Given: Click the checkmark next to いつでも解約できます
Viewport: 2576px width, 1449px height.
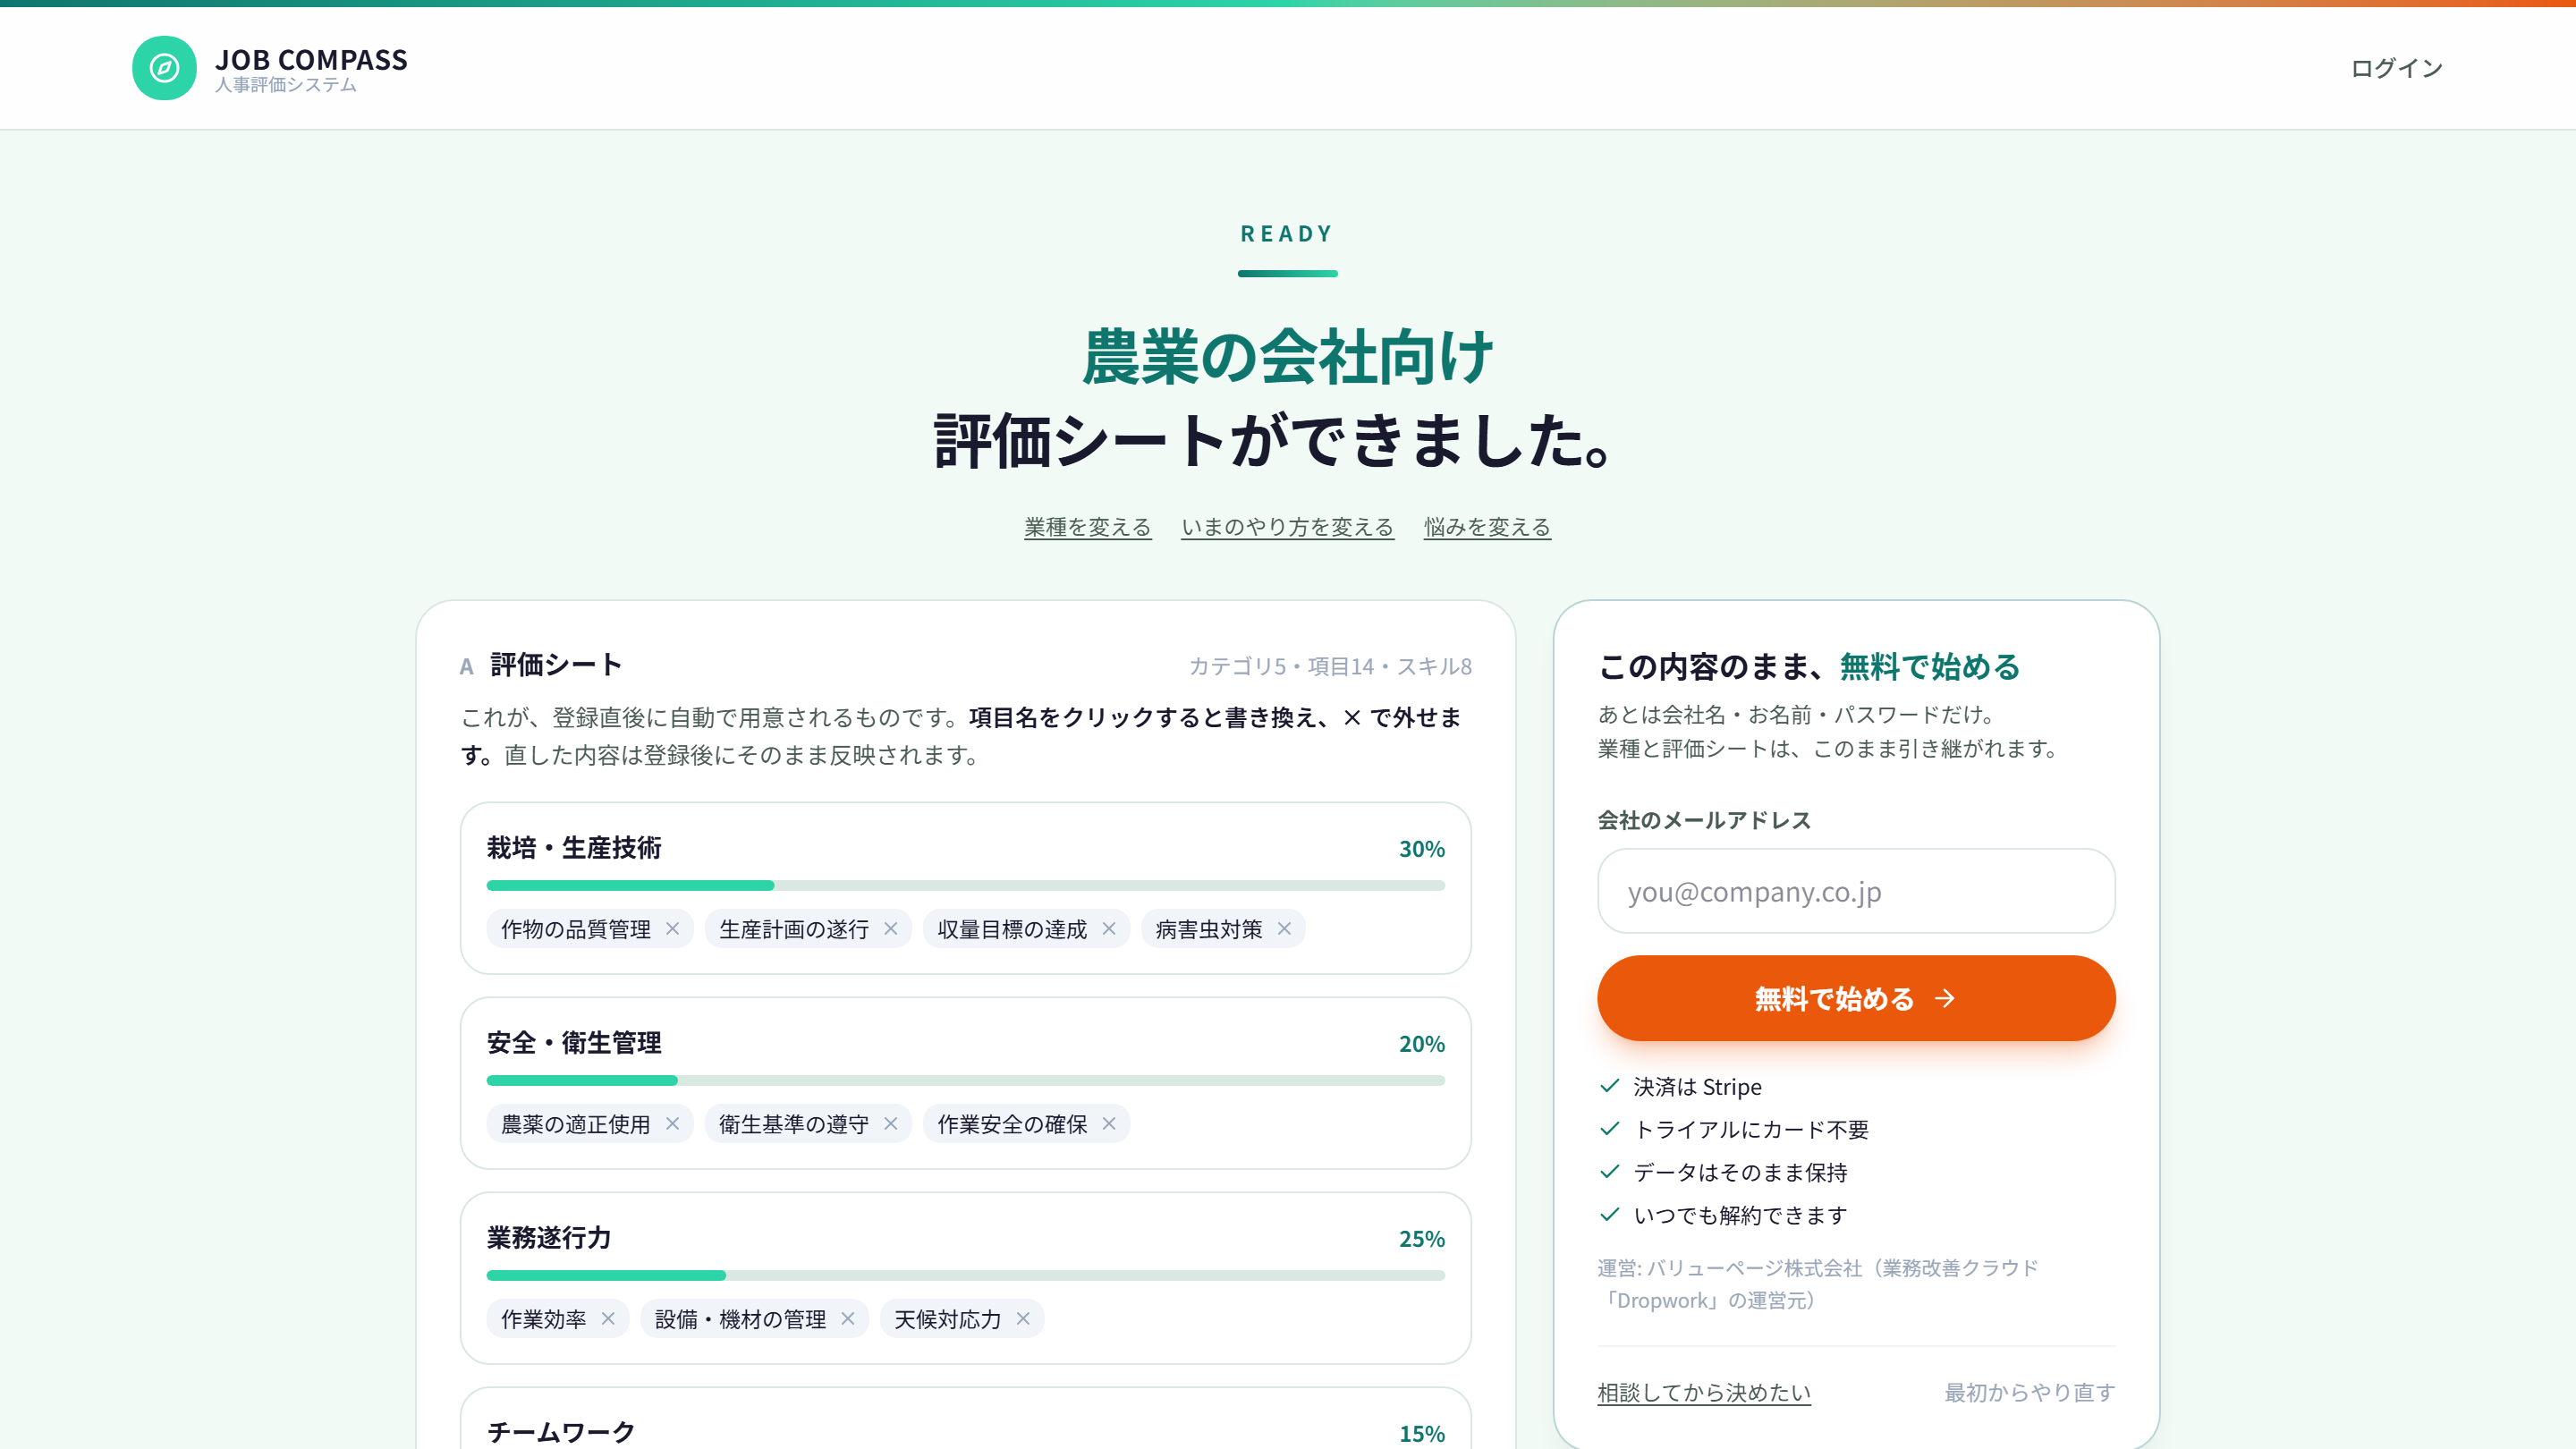Looking at the screenshot, I should click(x=1610, y=1215).
